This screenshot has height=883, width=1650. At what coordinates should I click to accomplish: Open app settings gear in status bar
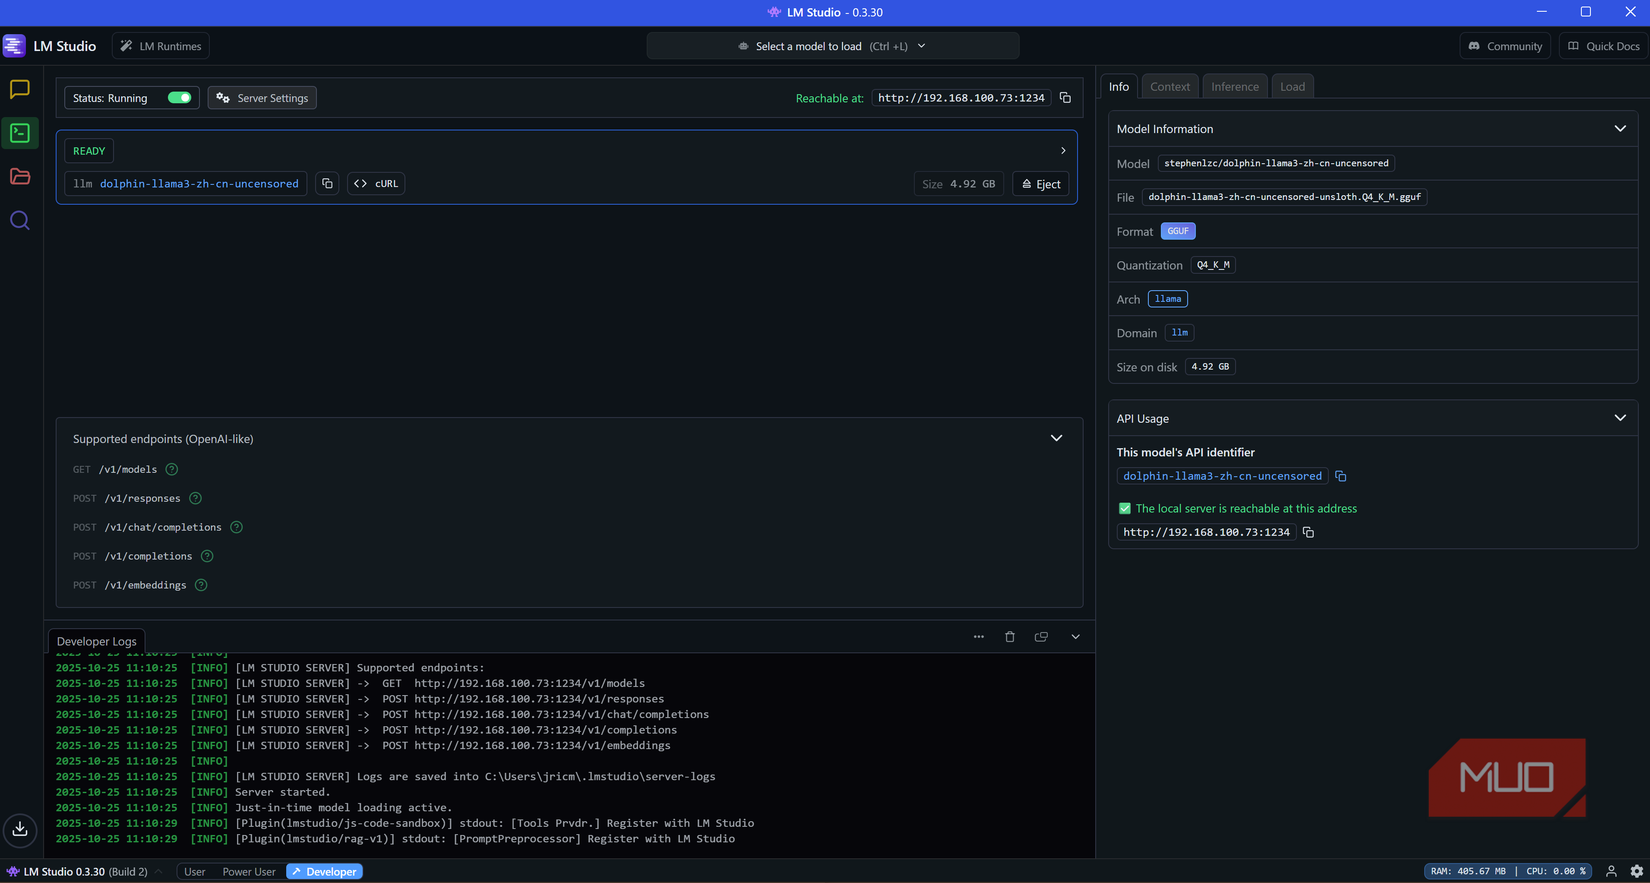(1637, 872)
